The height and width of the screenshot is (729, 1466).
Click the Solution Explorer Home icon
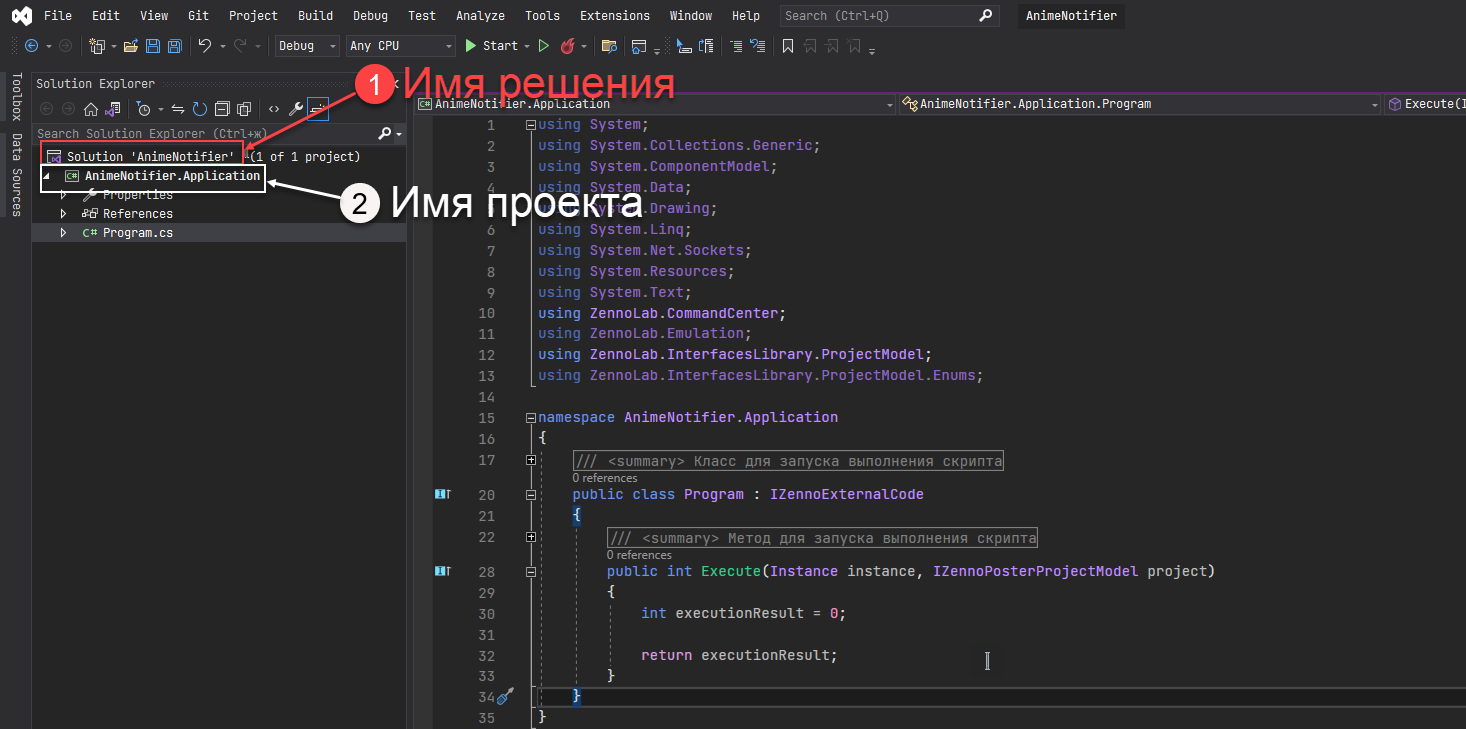point(91,109)
